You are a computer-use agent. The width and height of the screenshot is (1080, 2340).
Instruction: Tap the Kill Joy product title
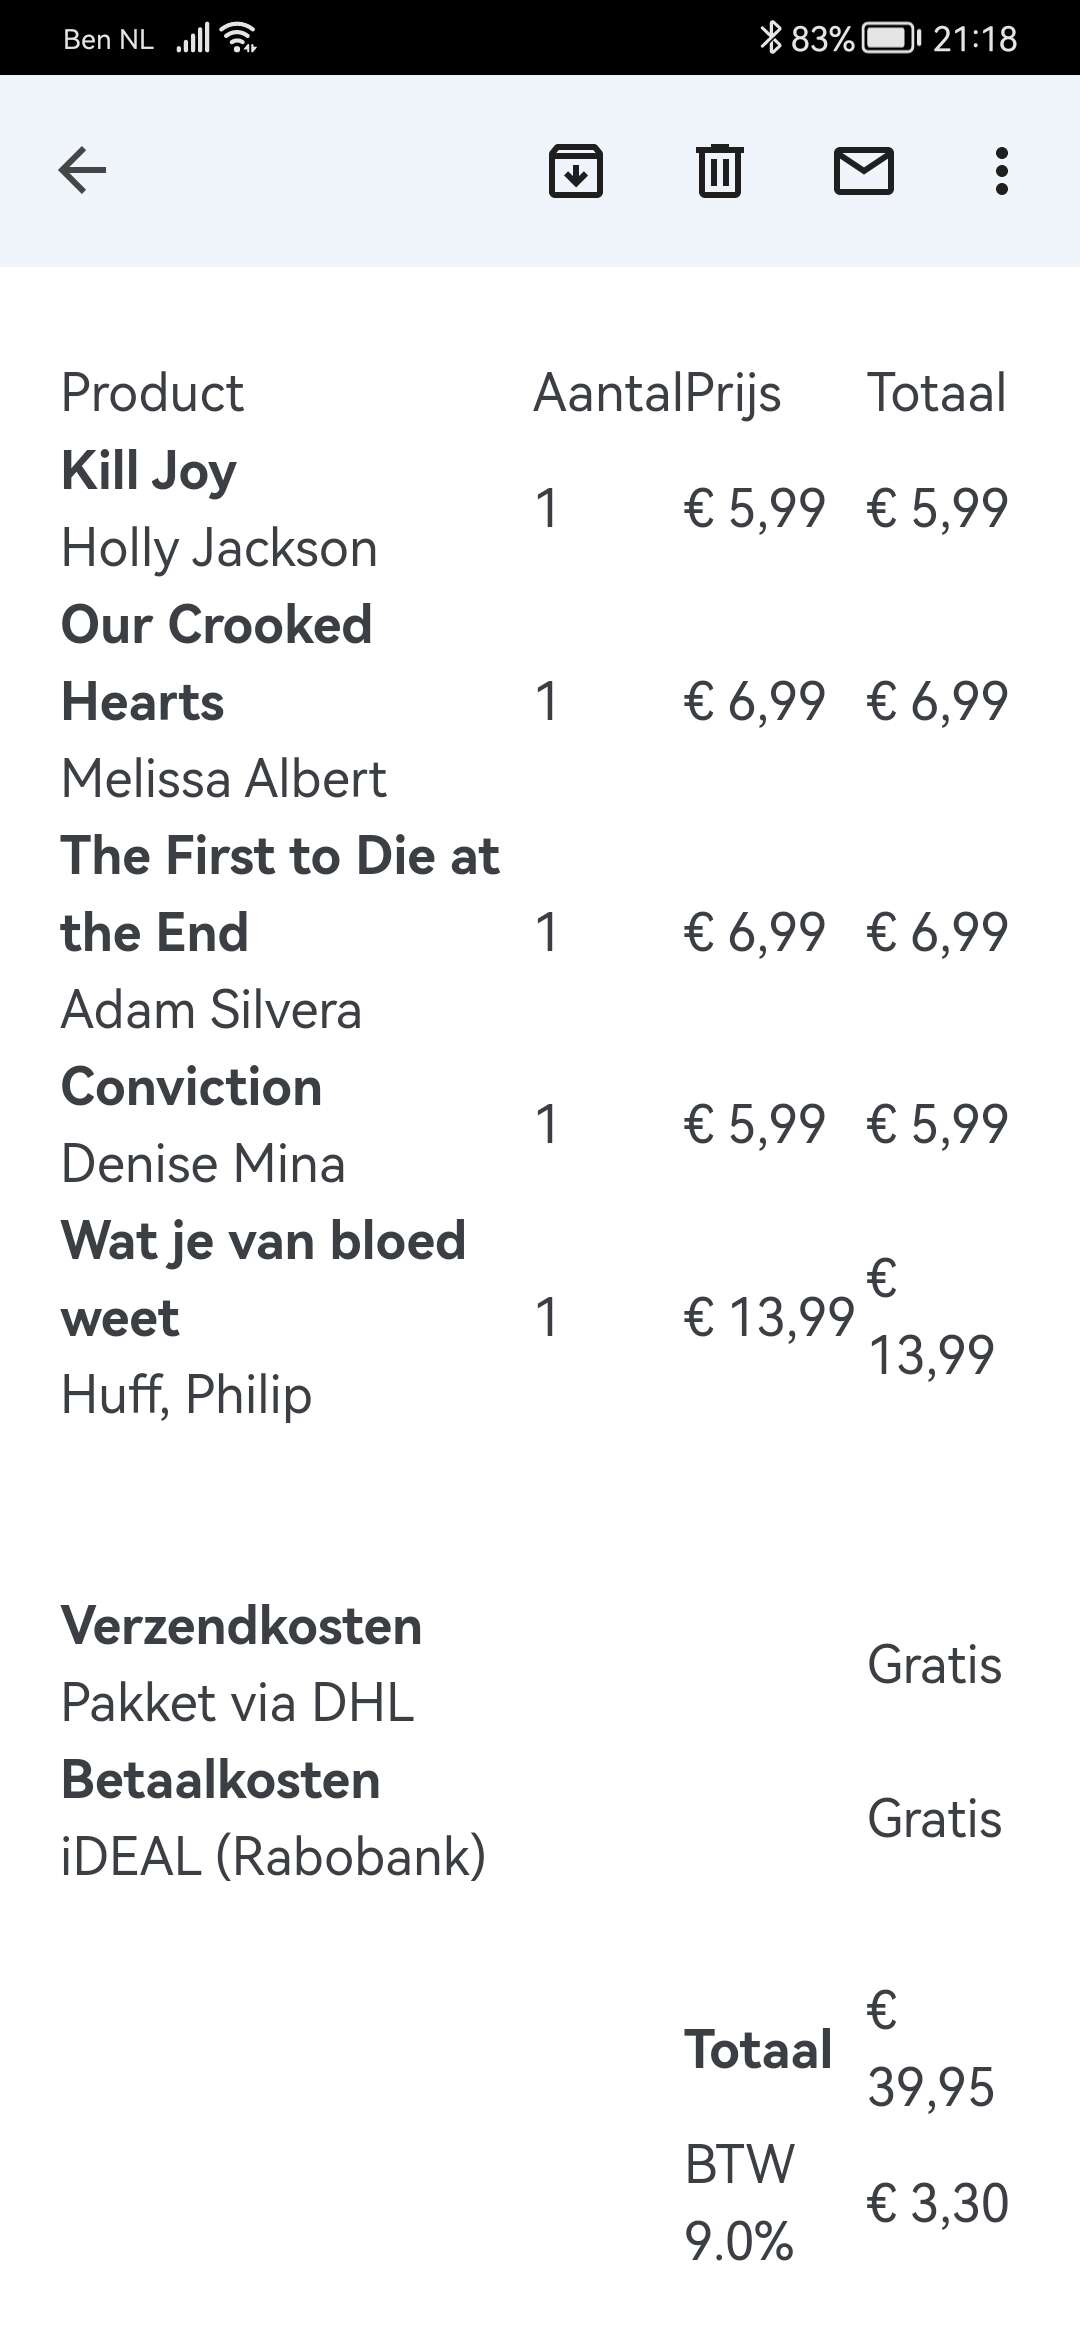click(149, 470)
